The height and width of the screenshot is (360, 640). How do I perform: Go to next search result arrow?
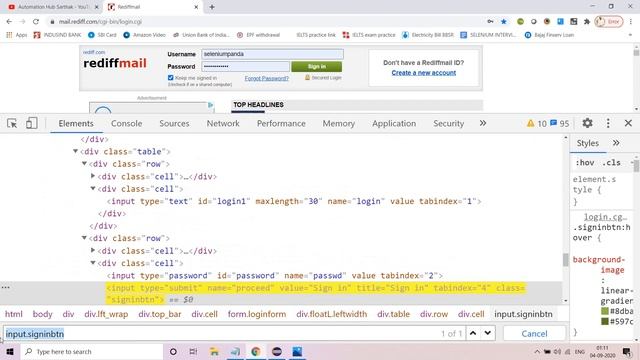[x=488, y=333]
